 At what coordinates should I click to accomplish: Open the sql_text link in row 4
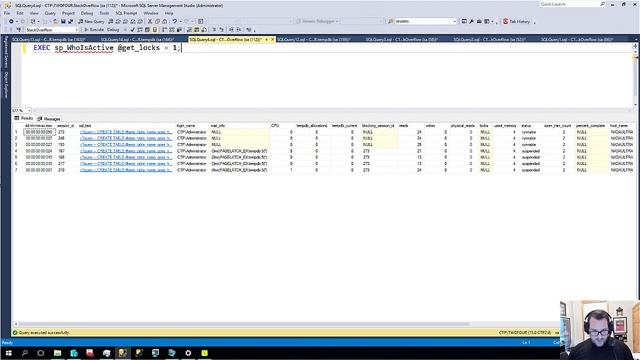pyautogui.click(x=126, y=151)
